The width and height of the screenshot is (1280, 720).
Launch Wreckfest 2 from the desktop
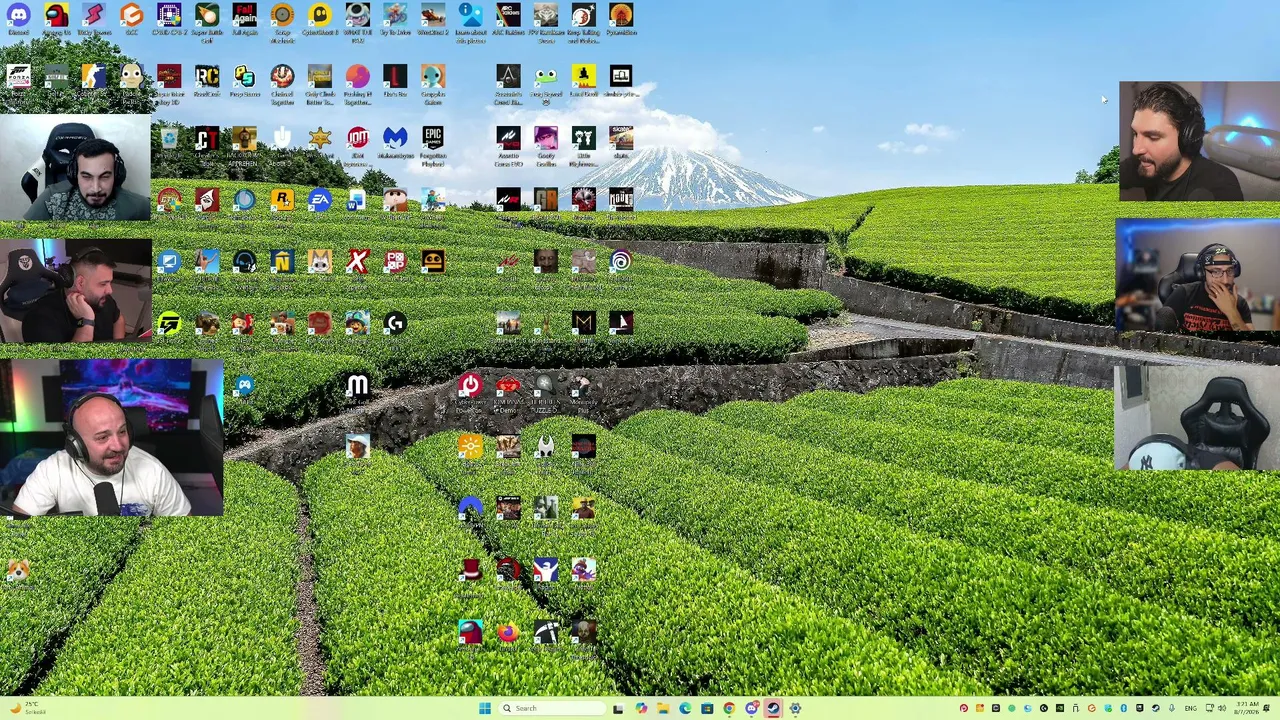[x=433, y=20]
